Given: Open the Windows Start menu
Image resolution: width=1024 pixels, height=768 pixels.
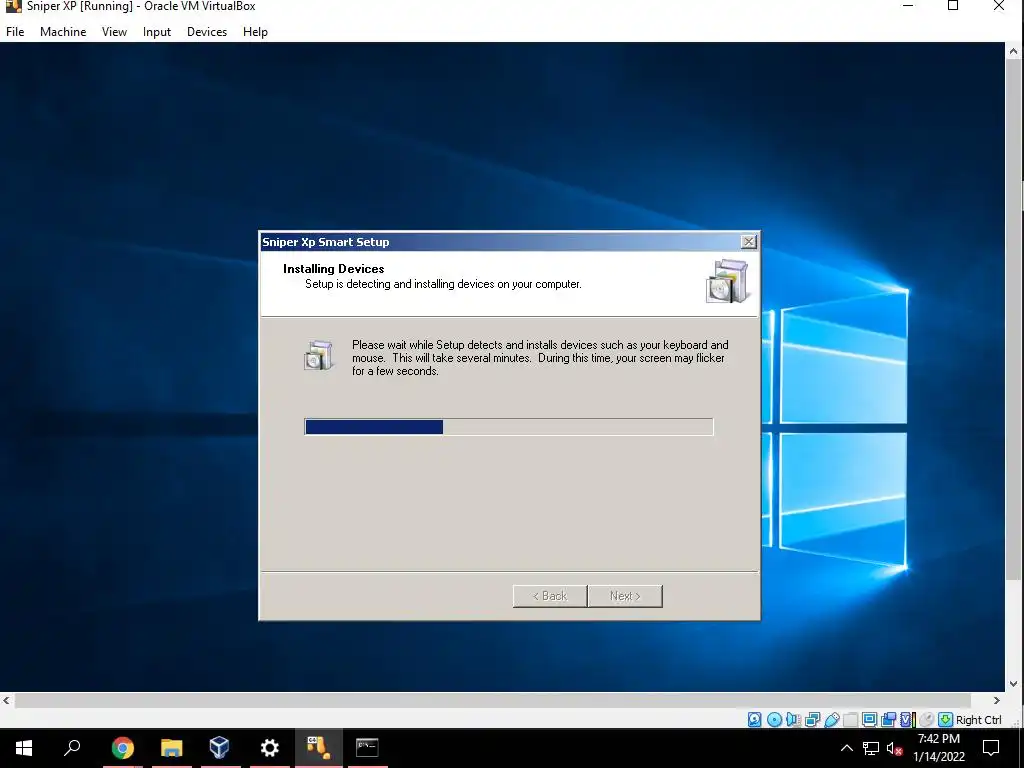Looking at the screenshot, I should tap(24, 747).
